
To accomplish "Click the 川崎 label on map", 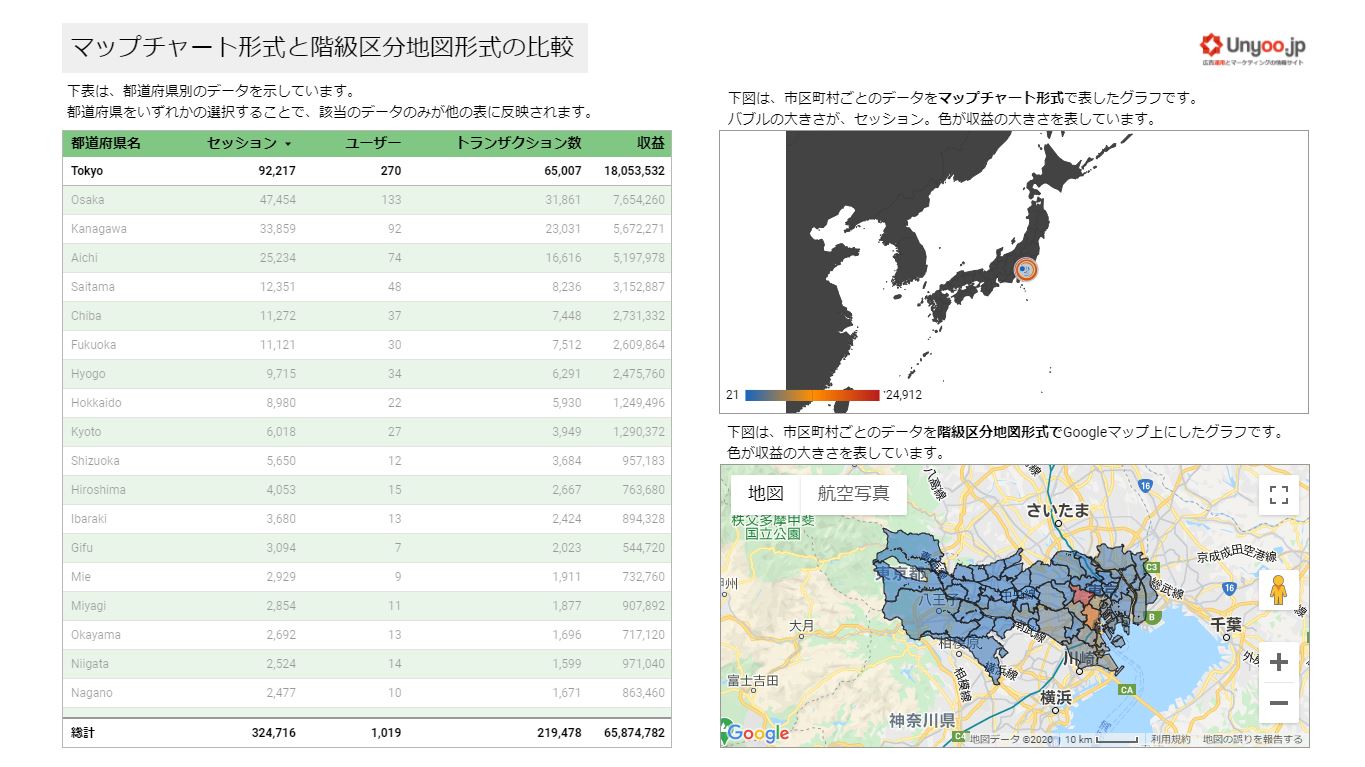I will coord(1079,659).
